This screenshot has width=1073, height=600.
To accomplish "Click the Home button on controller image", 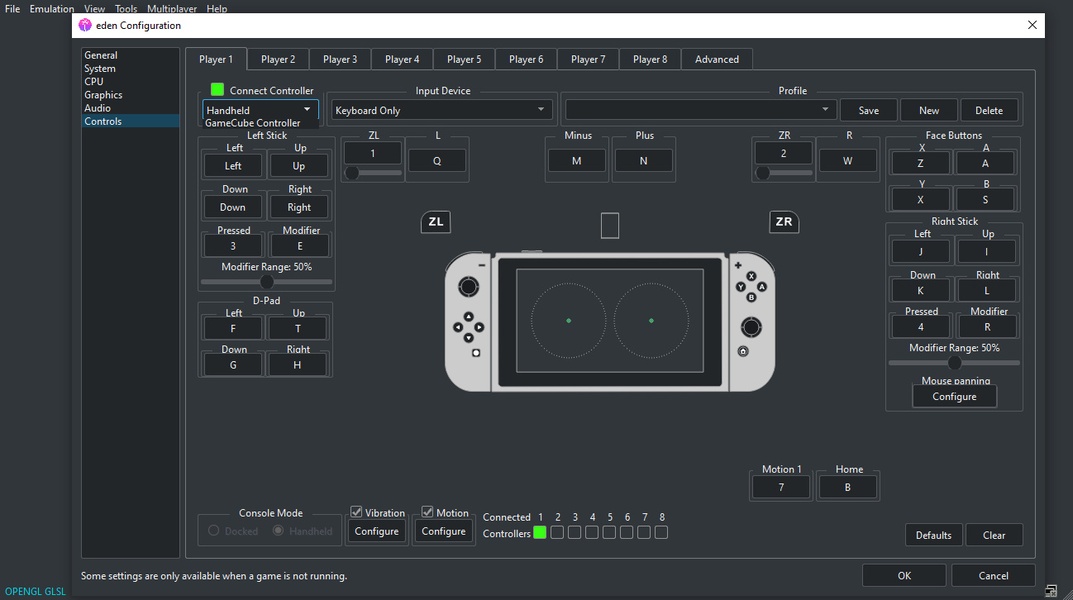I will coord(743,352).
